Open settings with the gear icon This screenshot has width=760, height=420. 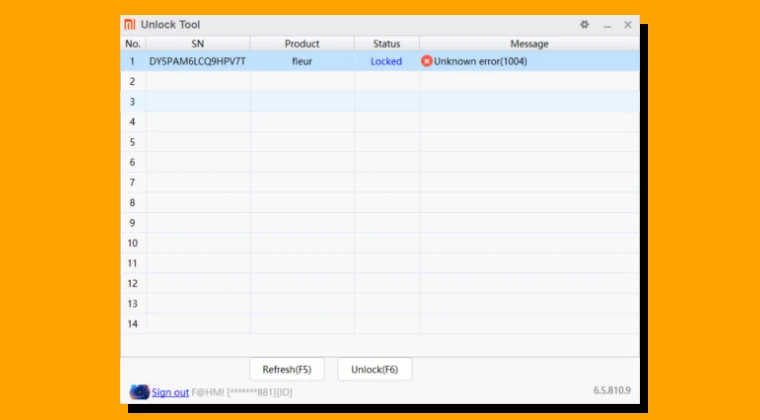click(584, 25)
